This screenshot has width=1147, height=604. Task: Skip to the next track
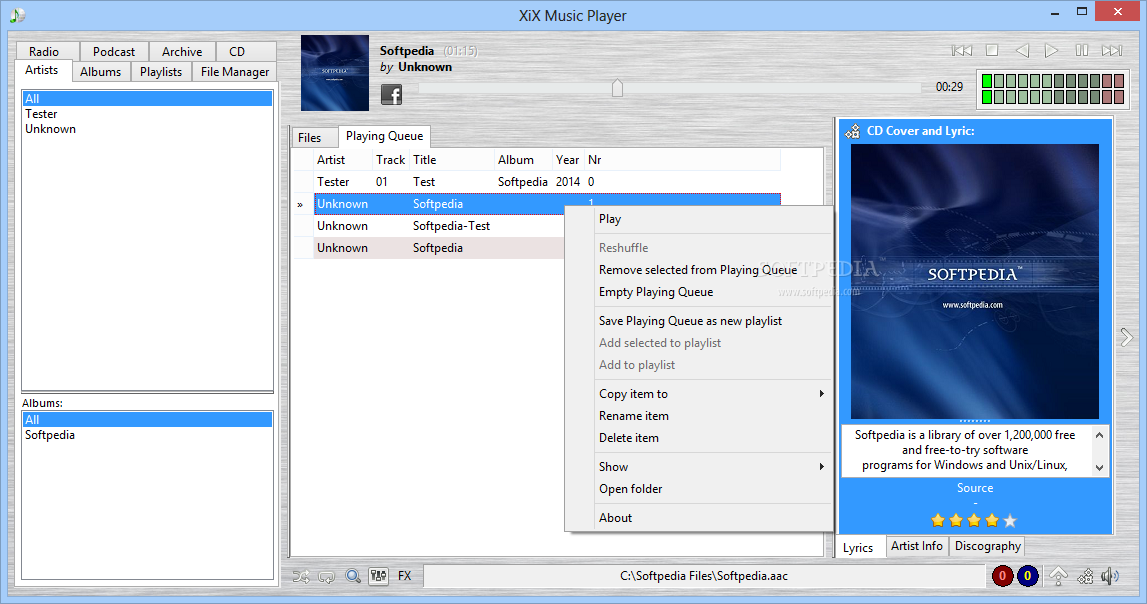1112,50
